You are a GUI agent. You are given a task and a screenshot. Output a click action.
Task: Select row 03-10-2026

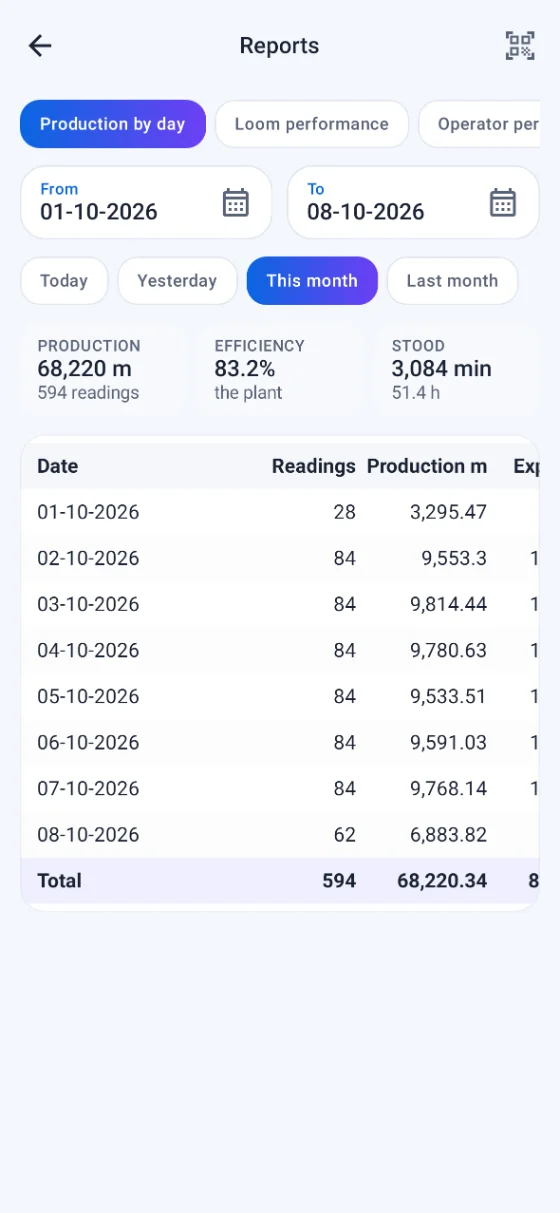pos(280,604)
